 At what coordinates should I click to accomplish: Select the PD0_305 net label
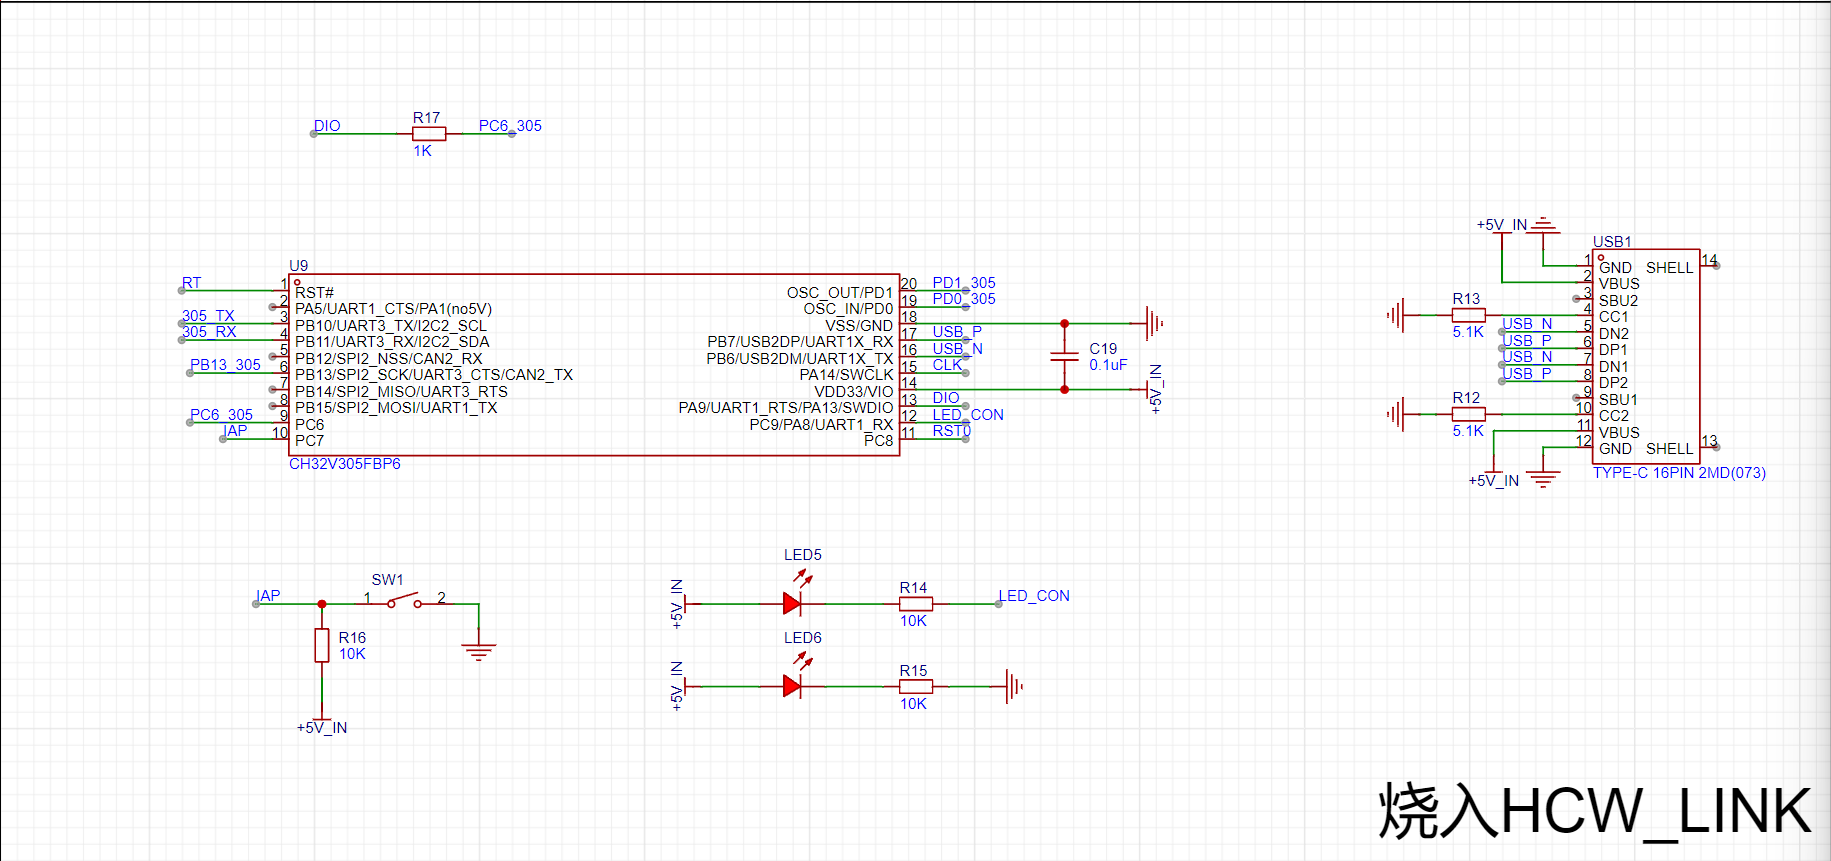964,299
